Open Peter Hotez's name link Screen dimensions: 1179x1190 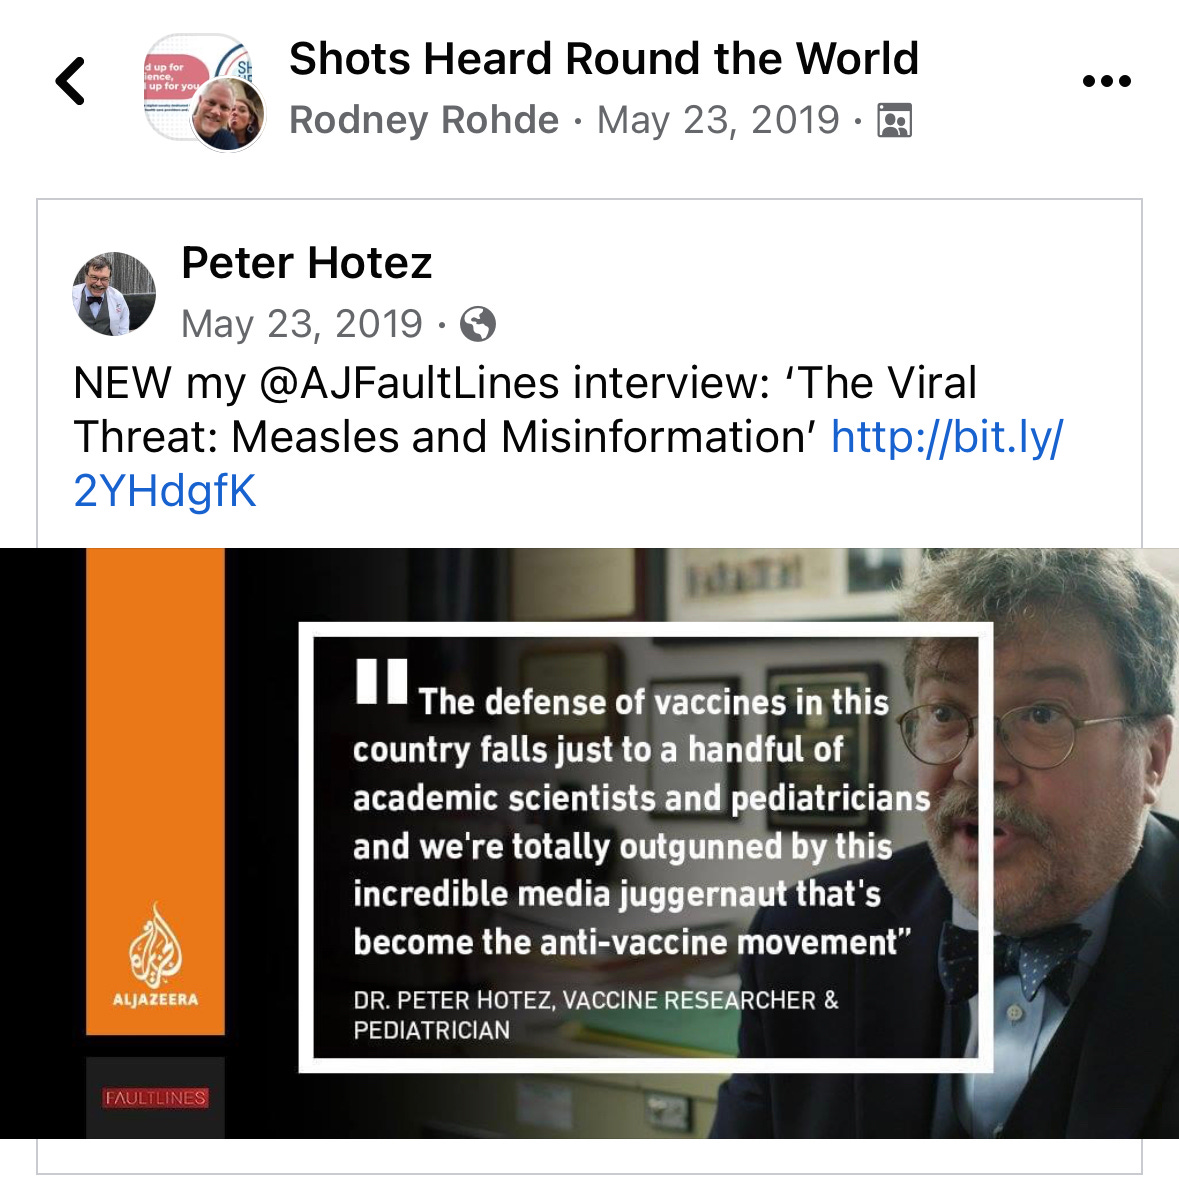tap(307, 263)
